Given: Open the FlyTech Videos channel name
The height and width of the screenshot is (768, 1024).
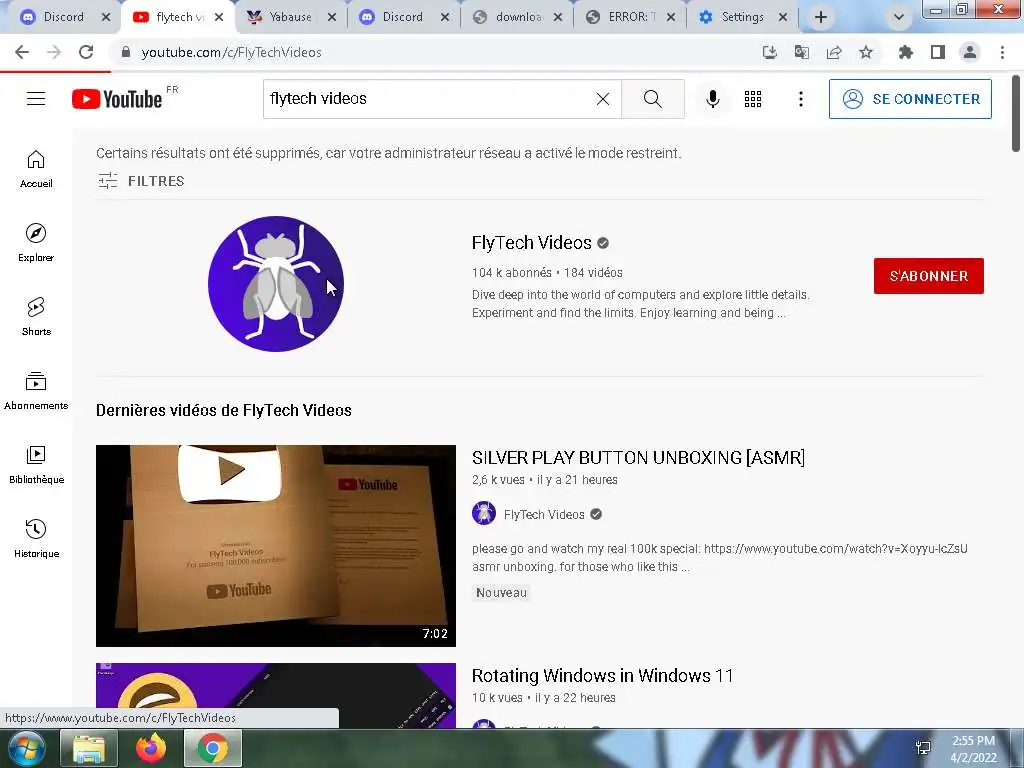Looking at the screenshot, I should [x=532, y=243].
